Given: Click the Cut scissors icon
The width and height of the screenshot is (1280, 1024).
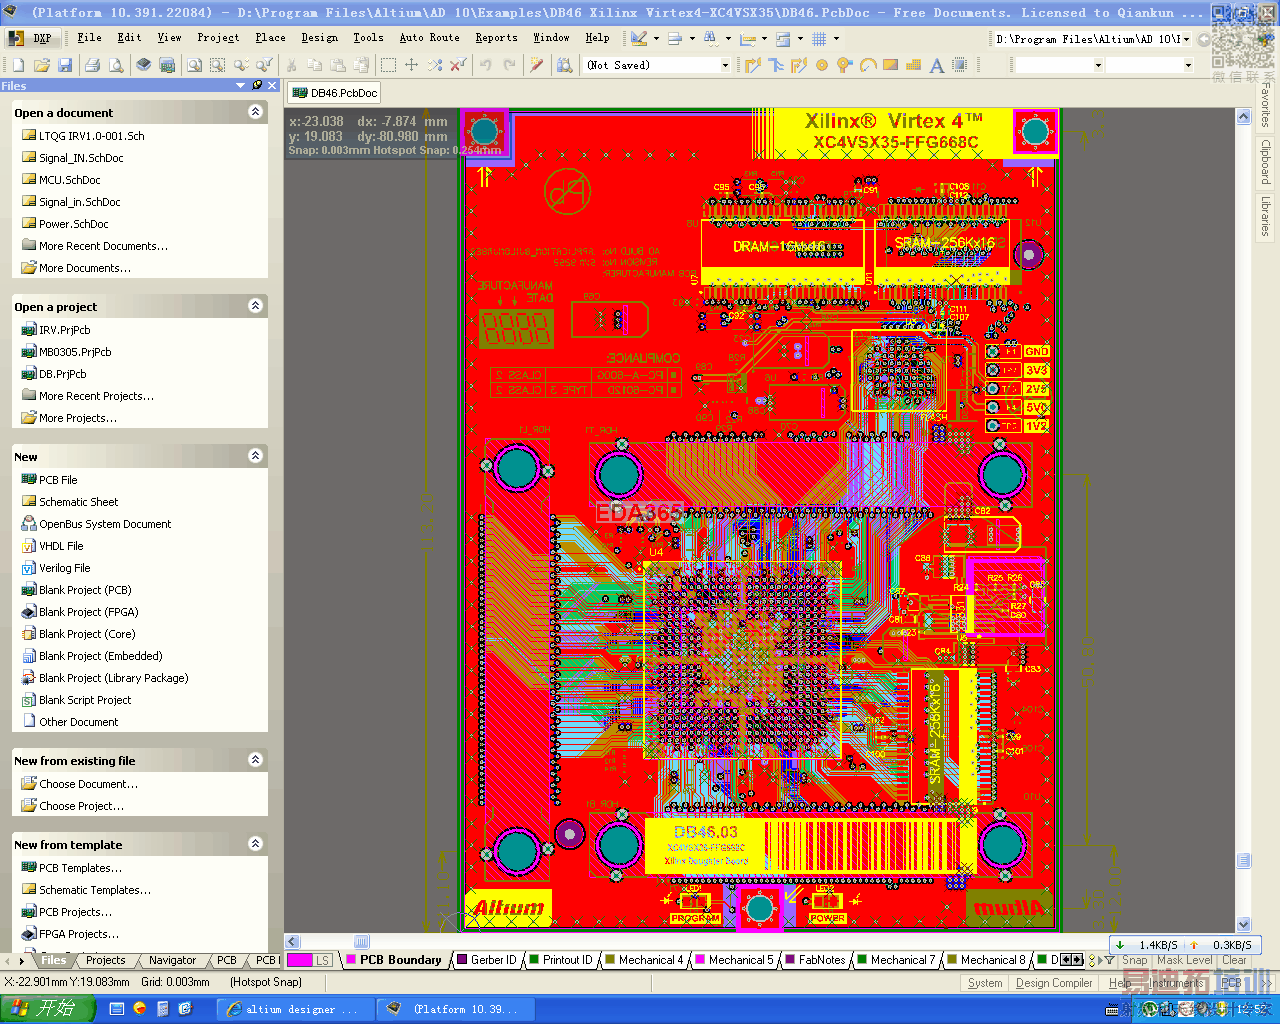Looking at the screenshot, I should [x=291, y=65].
